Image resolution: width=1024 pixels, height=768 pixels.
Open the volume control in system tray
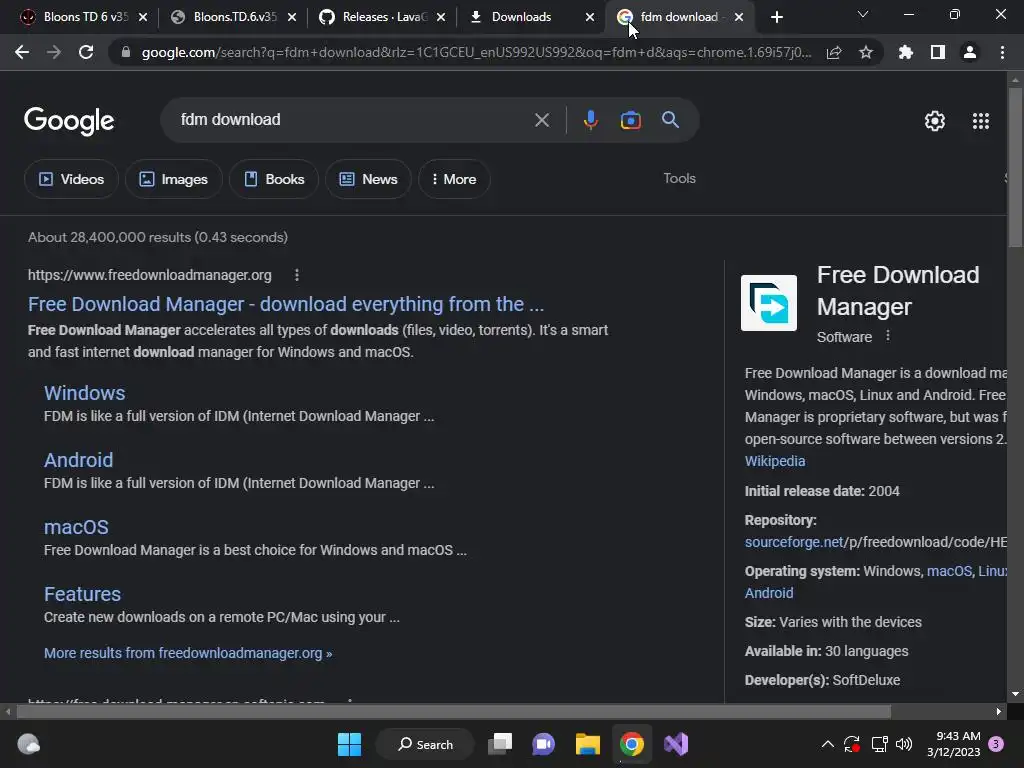904,744
